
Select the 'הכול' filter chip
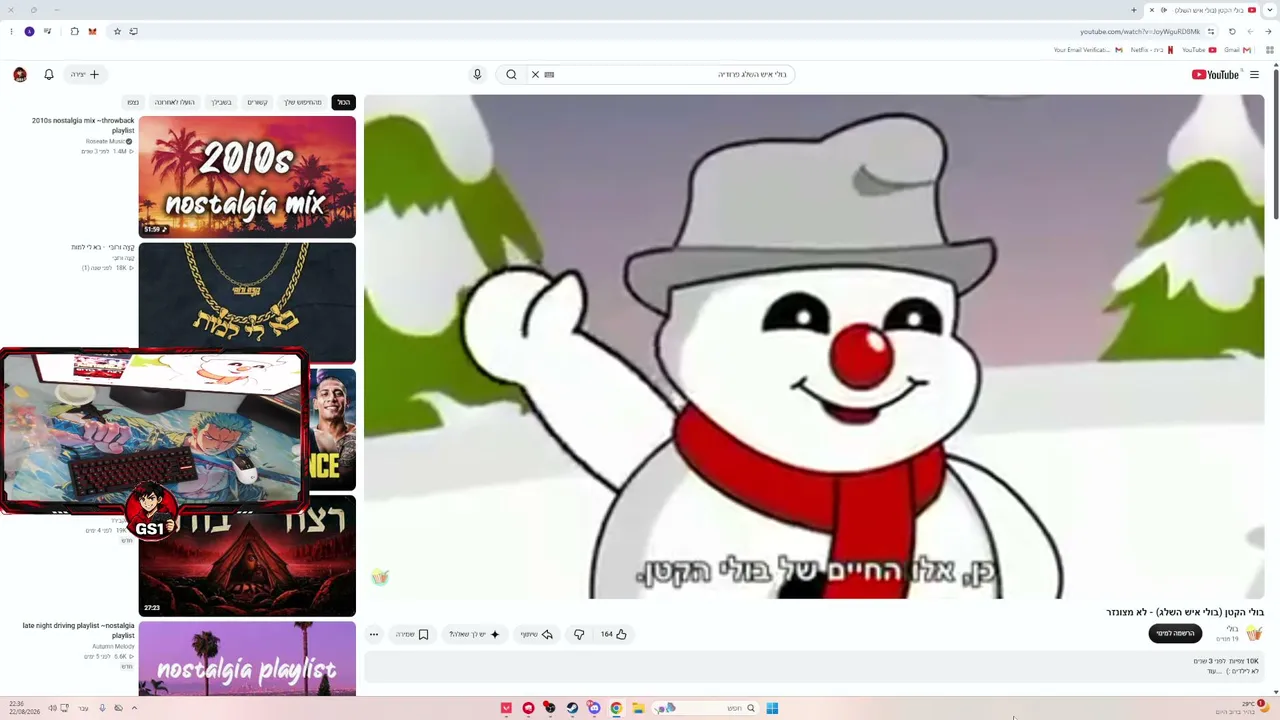point(343,102)
